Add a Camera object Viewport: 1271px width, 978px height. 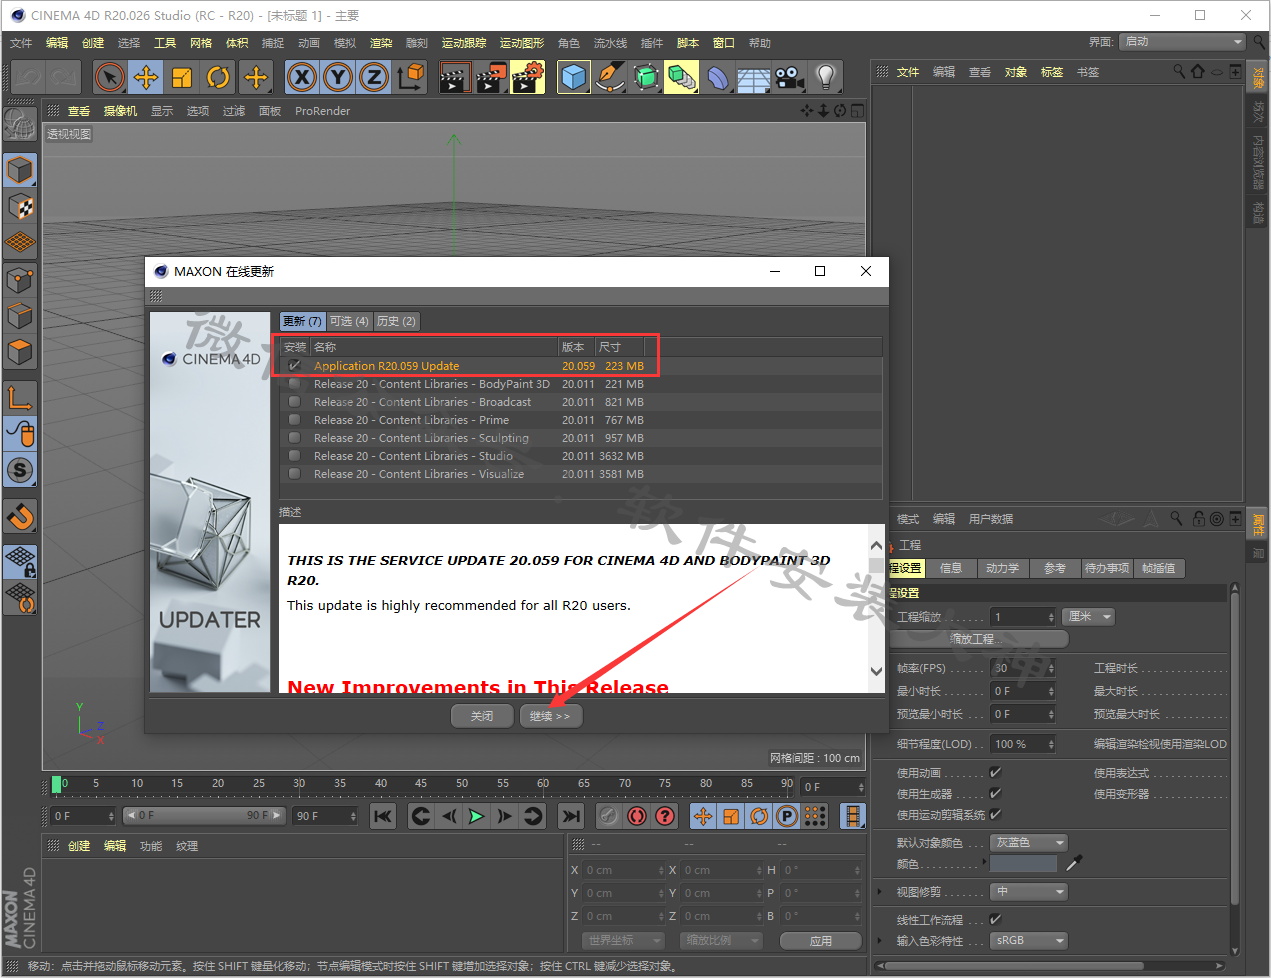click(x=790, y=77)
